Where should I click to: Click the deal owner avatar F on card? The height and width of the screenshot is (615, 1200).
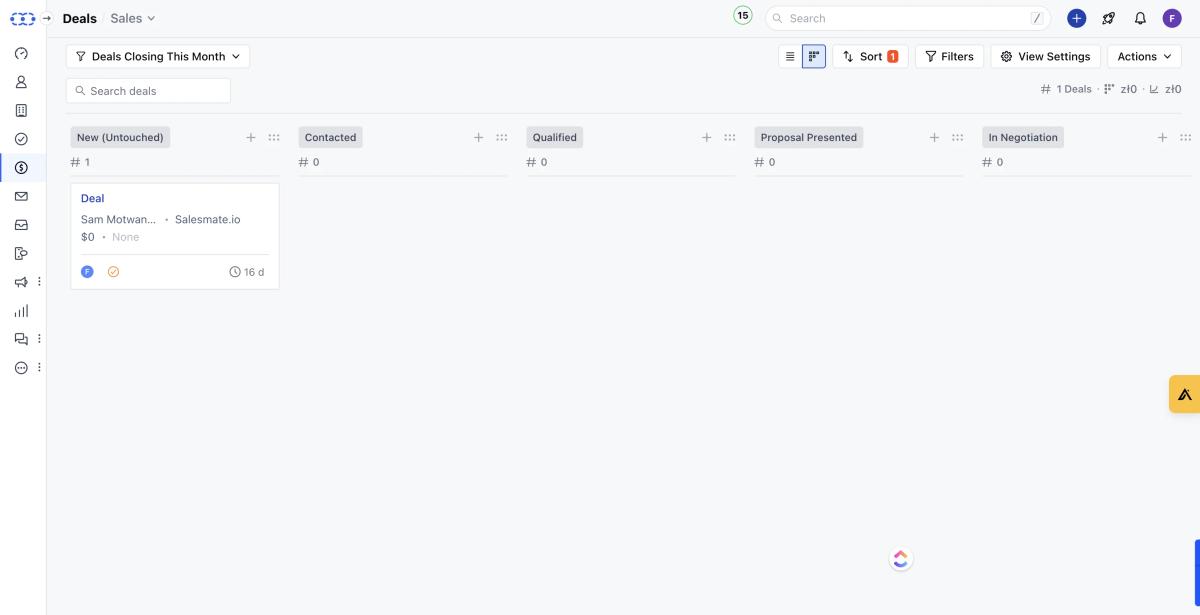point(87,272)
